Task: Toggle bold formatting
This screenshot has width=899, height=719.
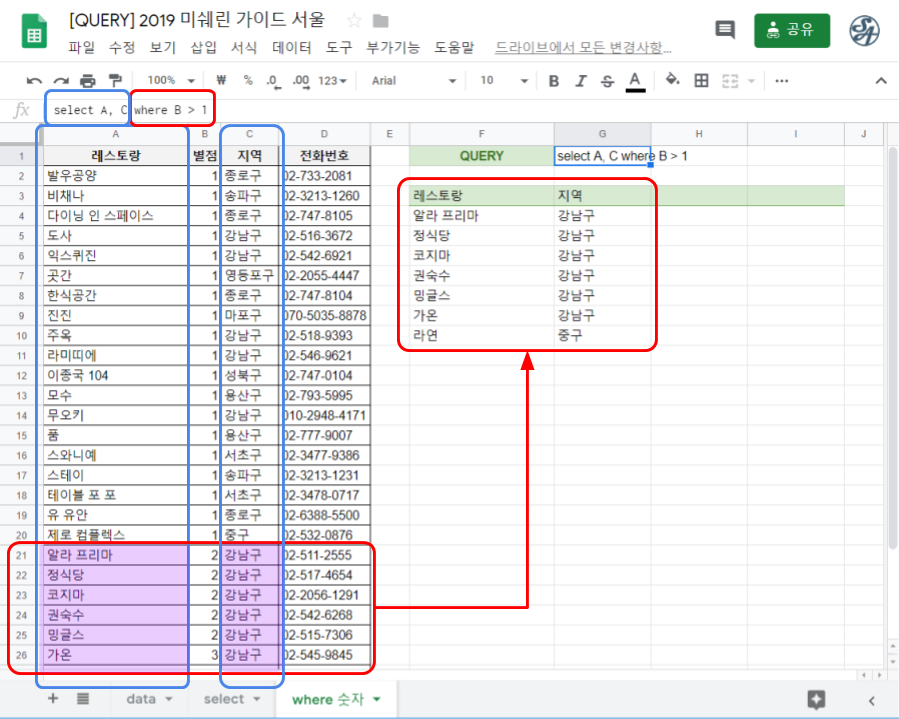Action: [x=553, y=81]
